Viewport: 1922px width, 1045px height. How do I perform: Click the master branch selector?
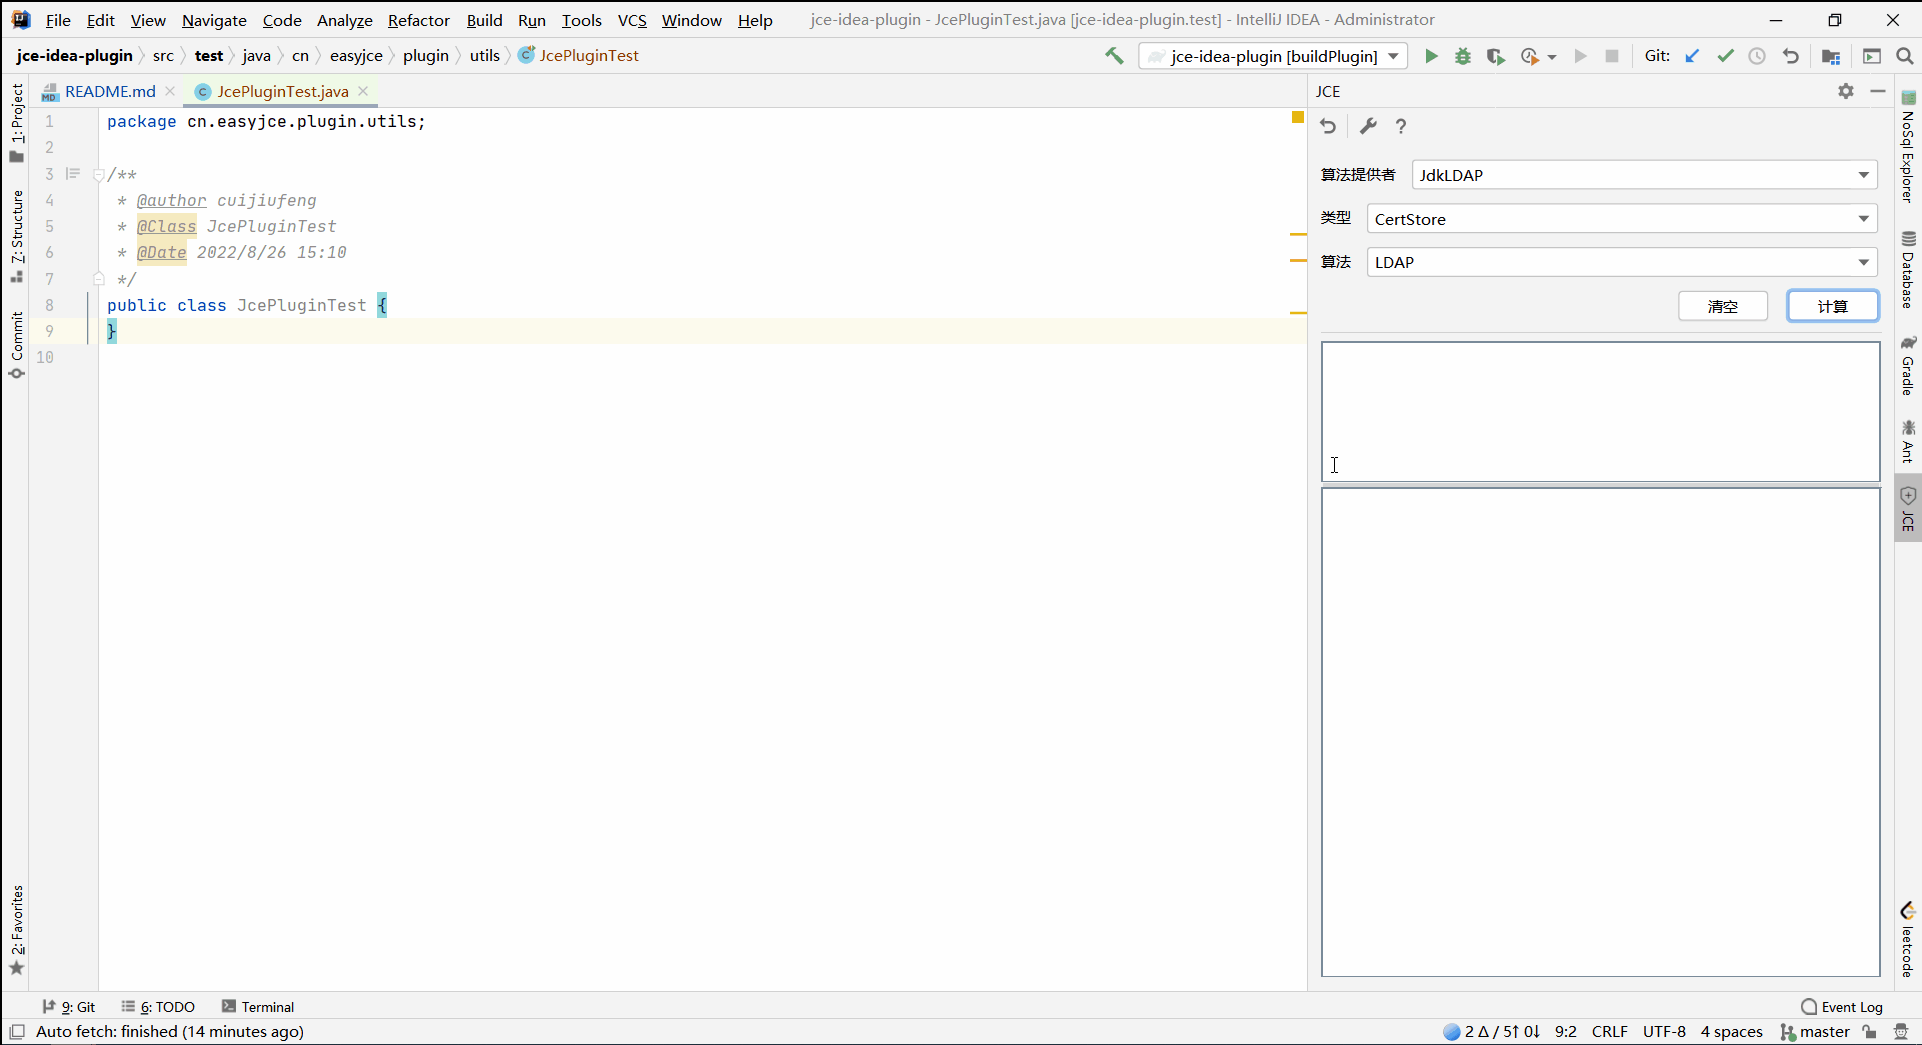(x=1816, y=1032)
